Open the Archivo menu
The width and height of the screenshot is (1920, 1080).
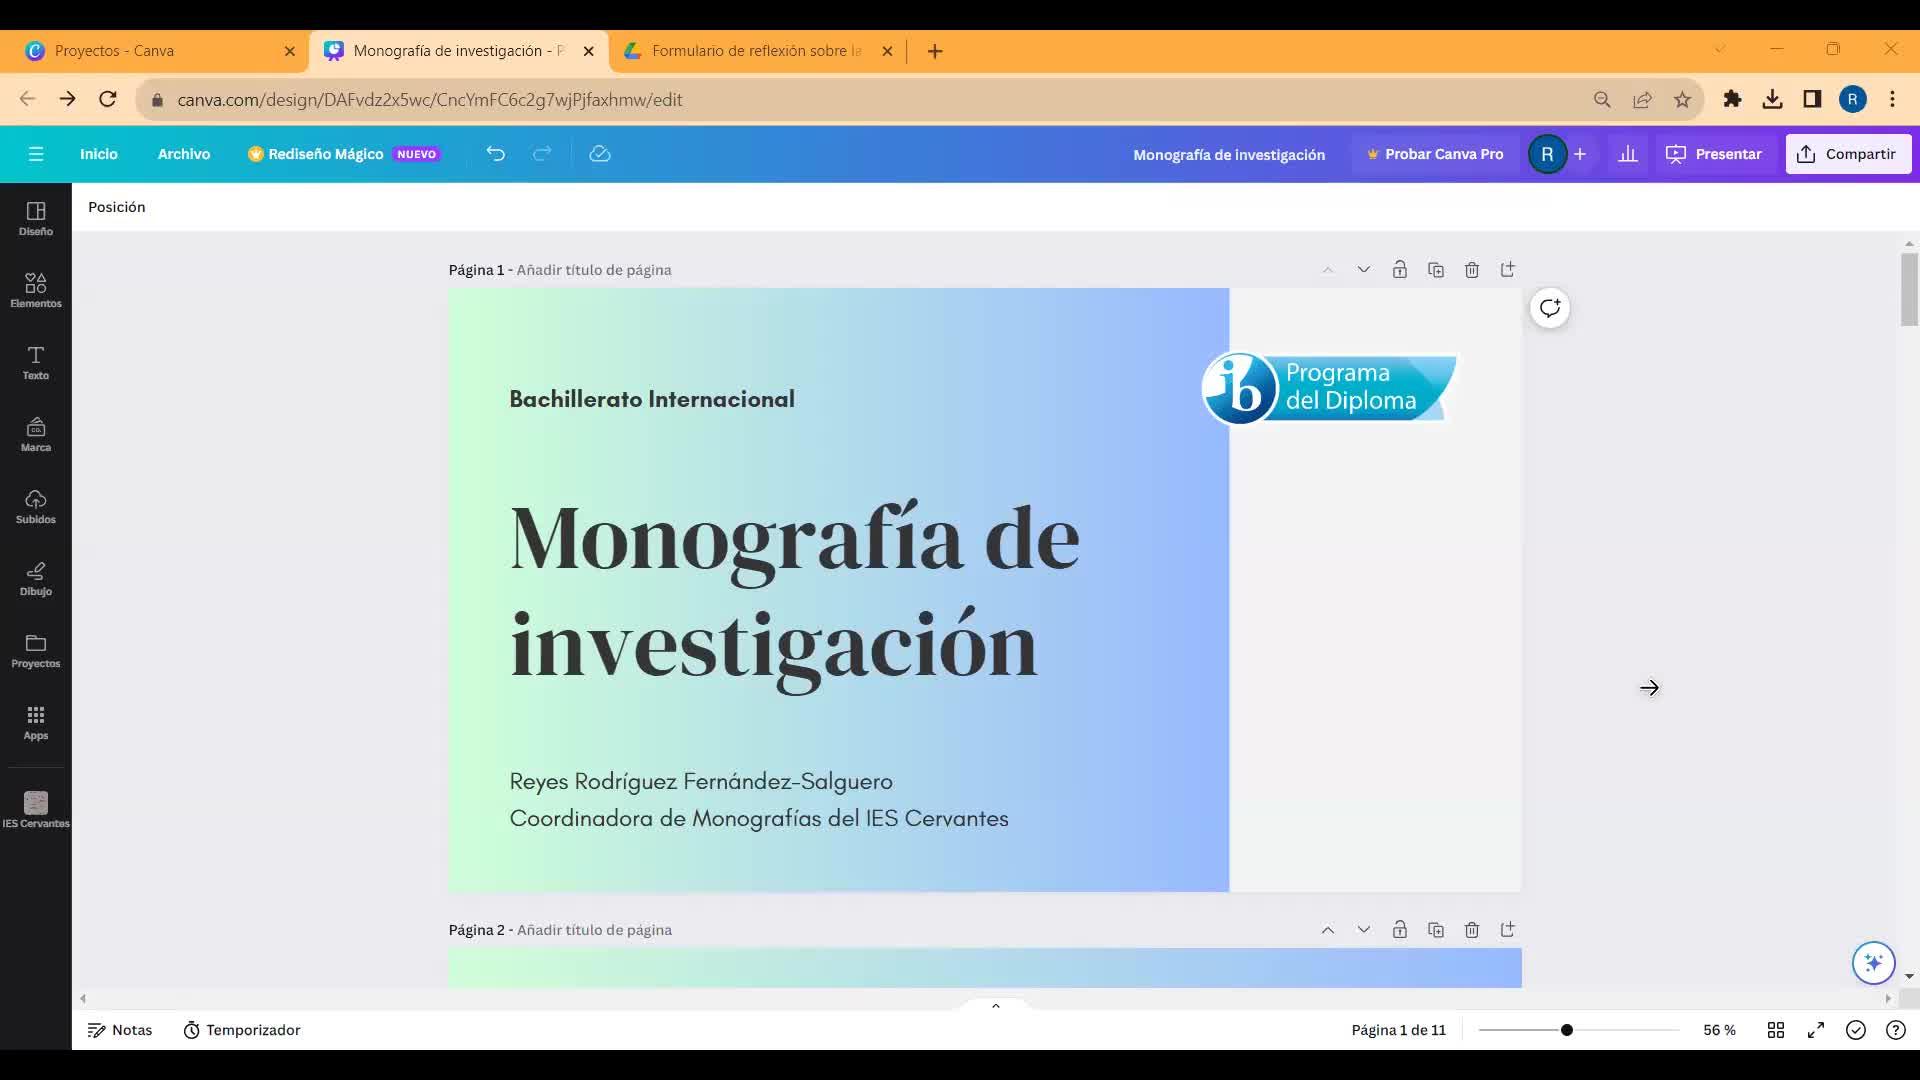point(184,154)
